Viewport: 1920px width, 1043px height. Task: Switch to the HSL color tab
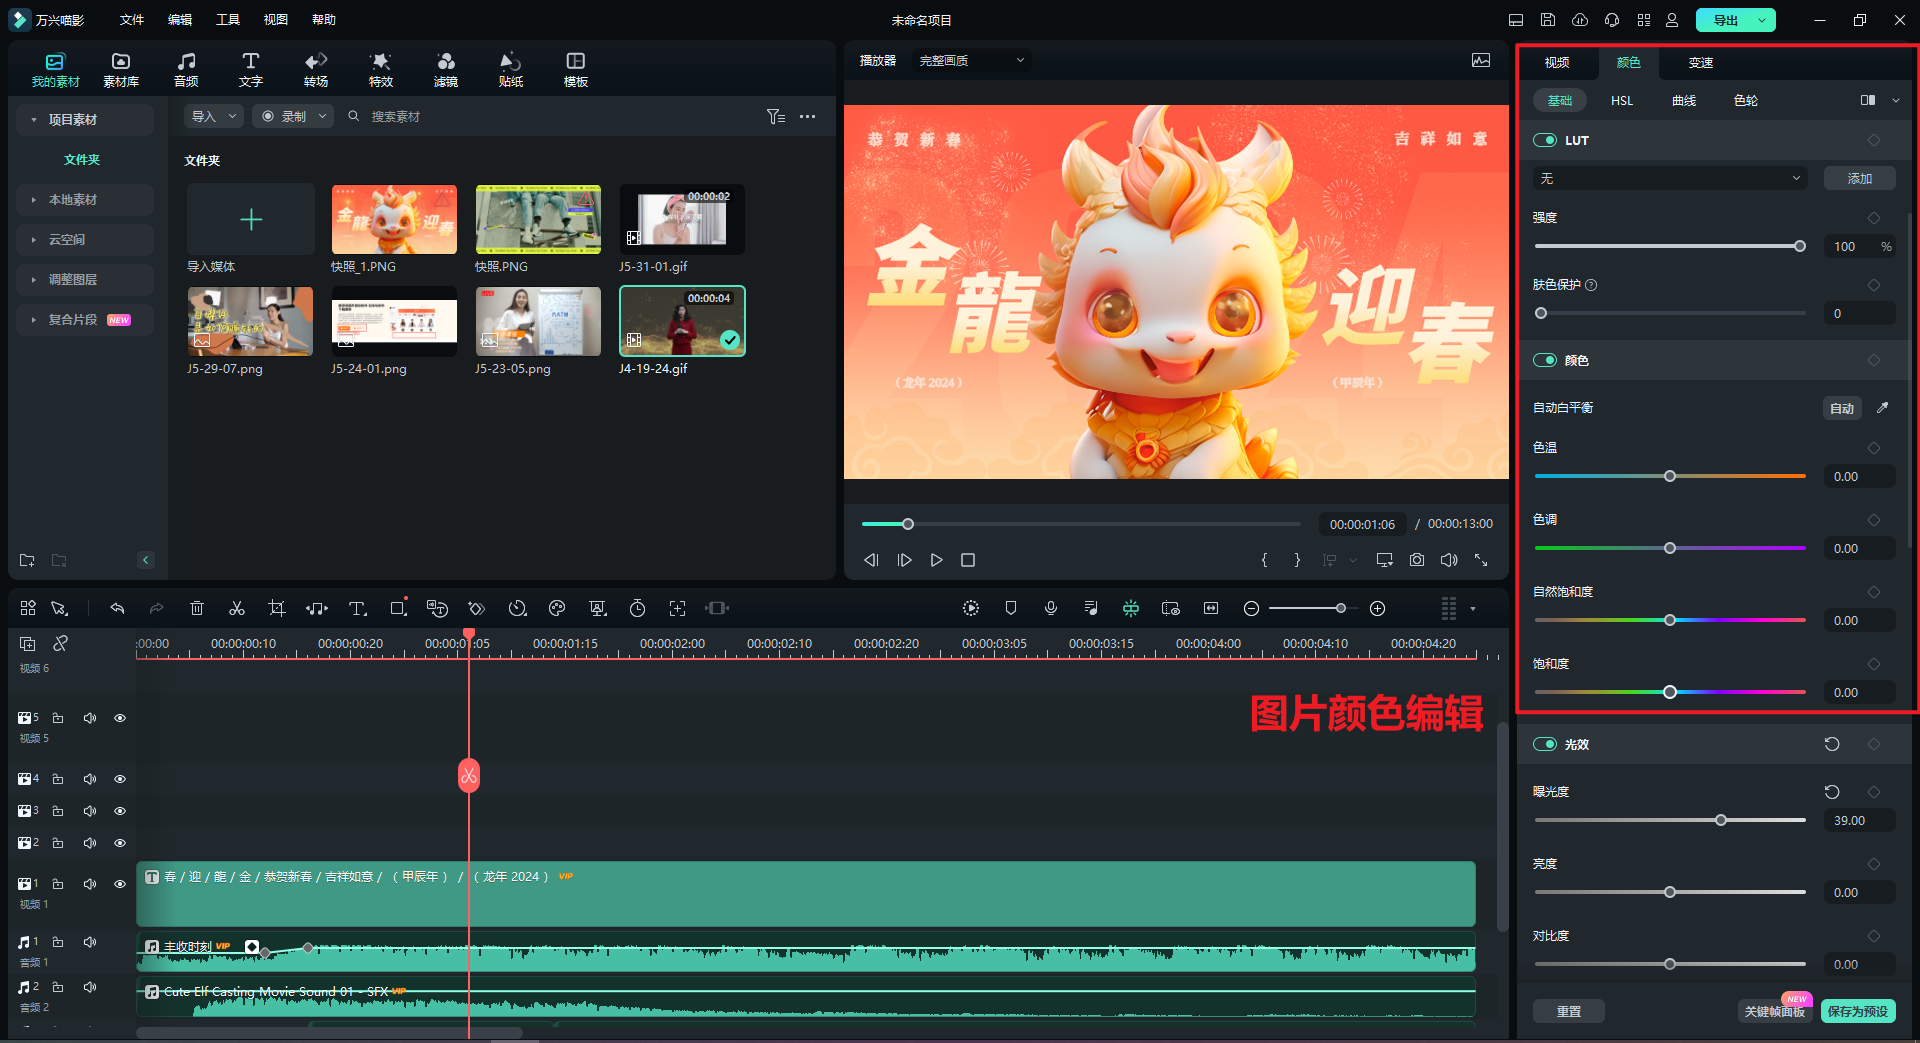tap(1621, 101)
